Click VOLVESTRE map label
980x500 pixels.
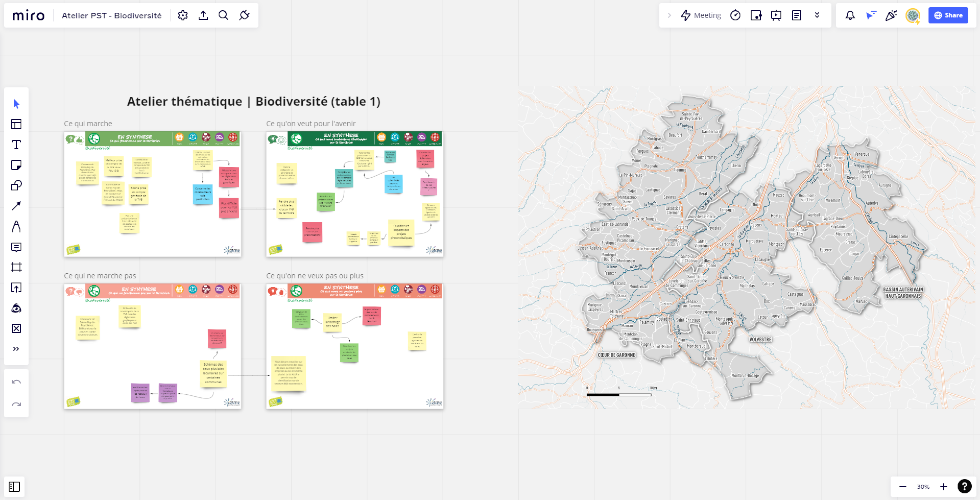759,340
